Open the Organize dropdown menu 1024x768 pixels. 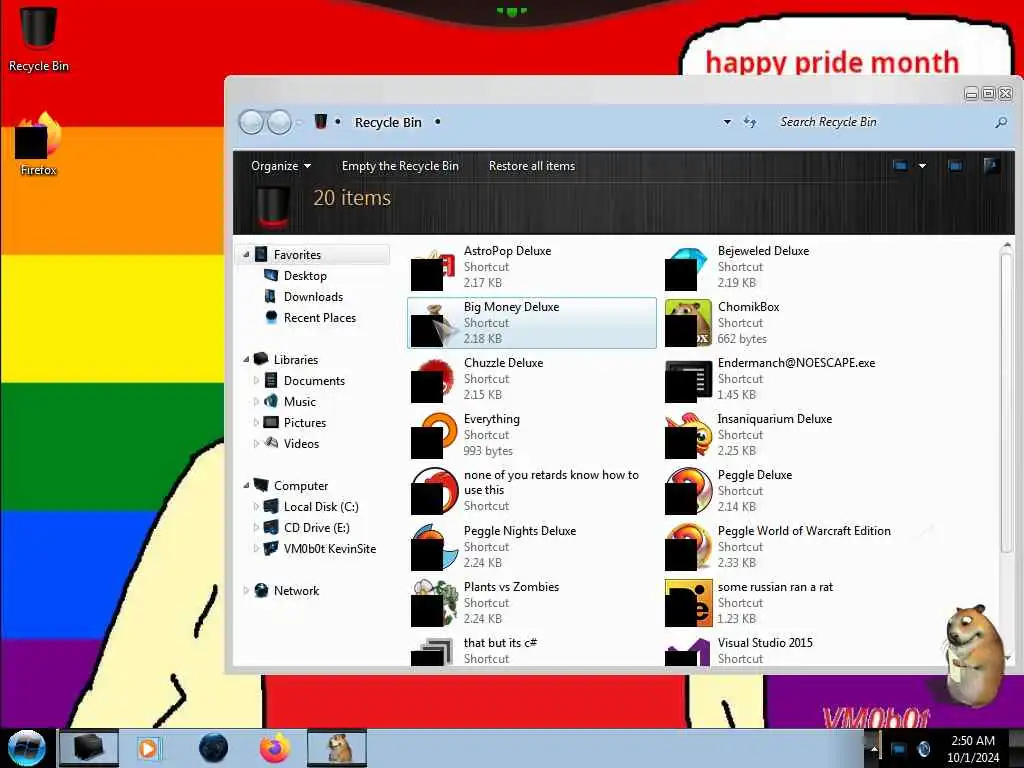(x=281, y=166)
